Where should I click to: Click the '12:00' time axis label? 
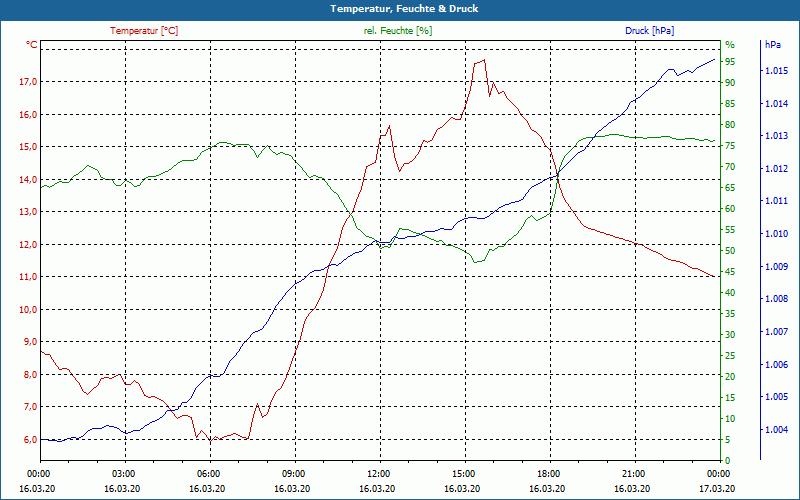[378, 473]
